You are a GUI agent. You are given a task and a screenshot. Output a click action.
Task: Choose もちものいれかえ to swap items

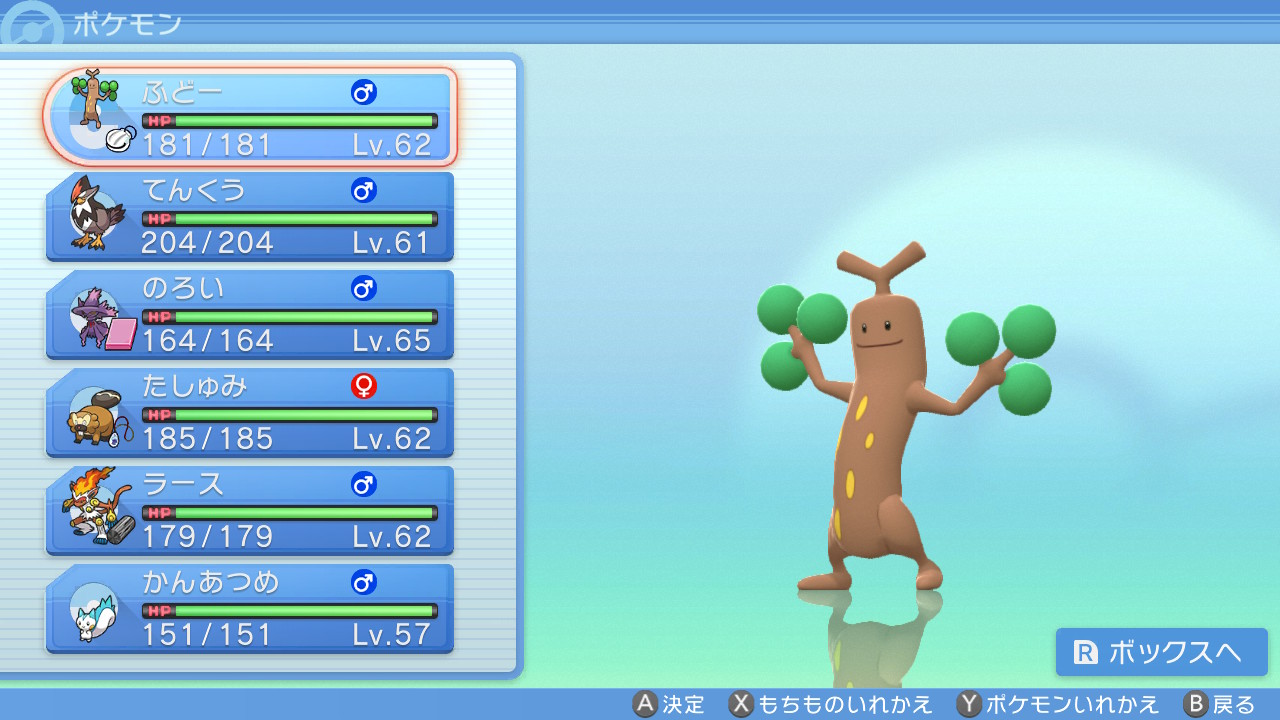(845, 704)
